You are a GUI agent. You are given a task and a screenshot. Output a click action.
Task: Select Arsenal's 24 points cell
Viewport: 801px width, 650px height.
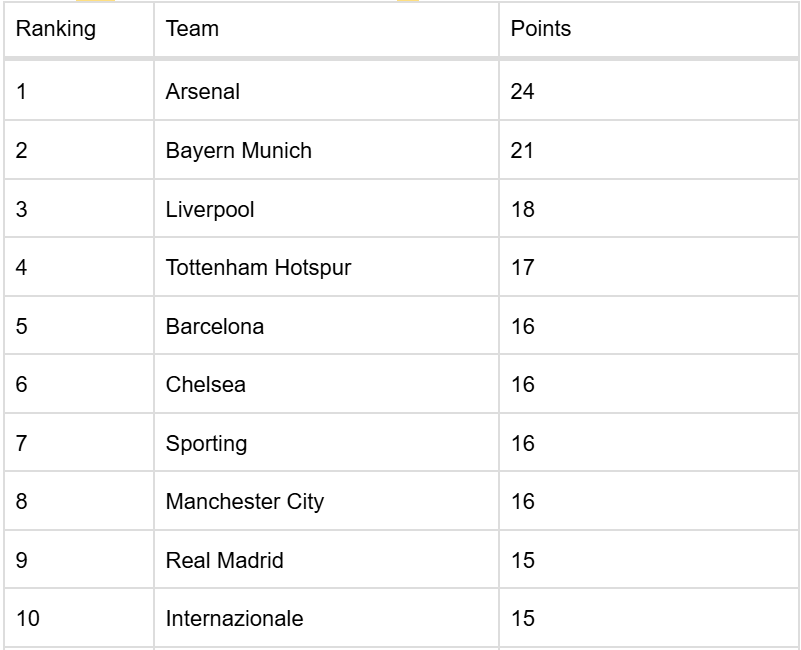click(x=523, y=92)
